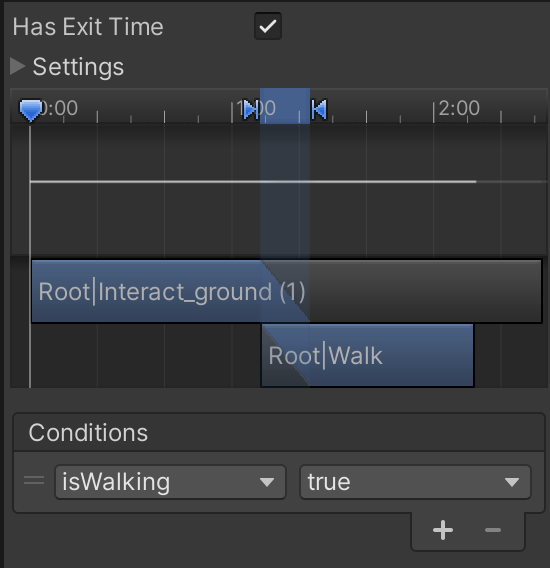Remove condition with the minus icon

point(493,530)
